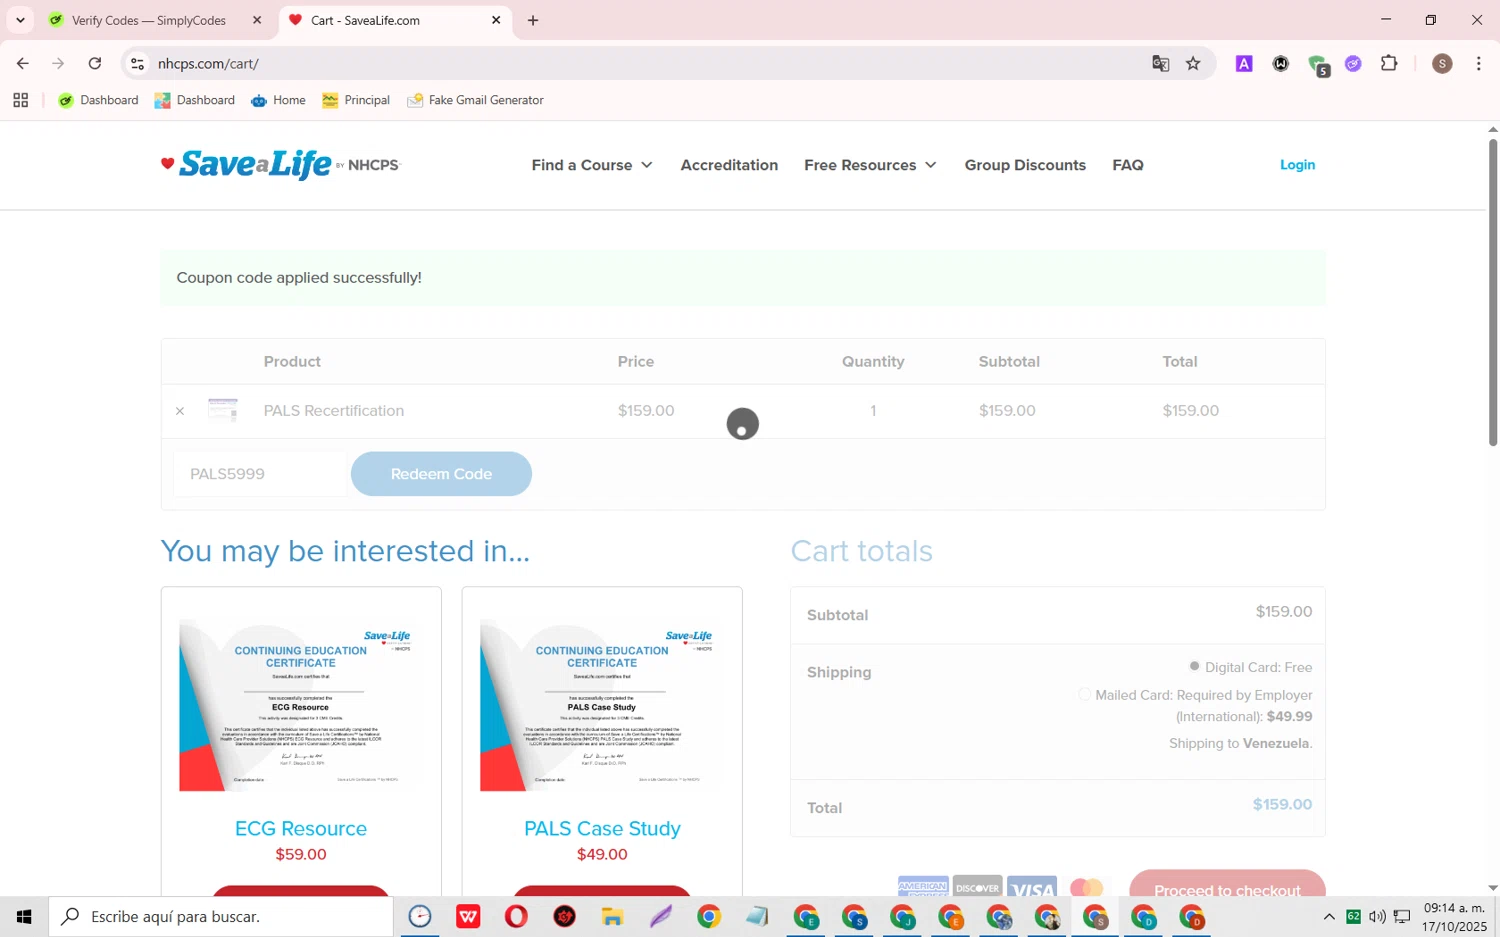The width and height of the screenshot is (1500, 937).
Task: Open the second Dashboard bookmark
Action: pyautogui.click(x=195, y=100)
